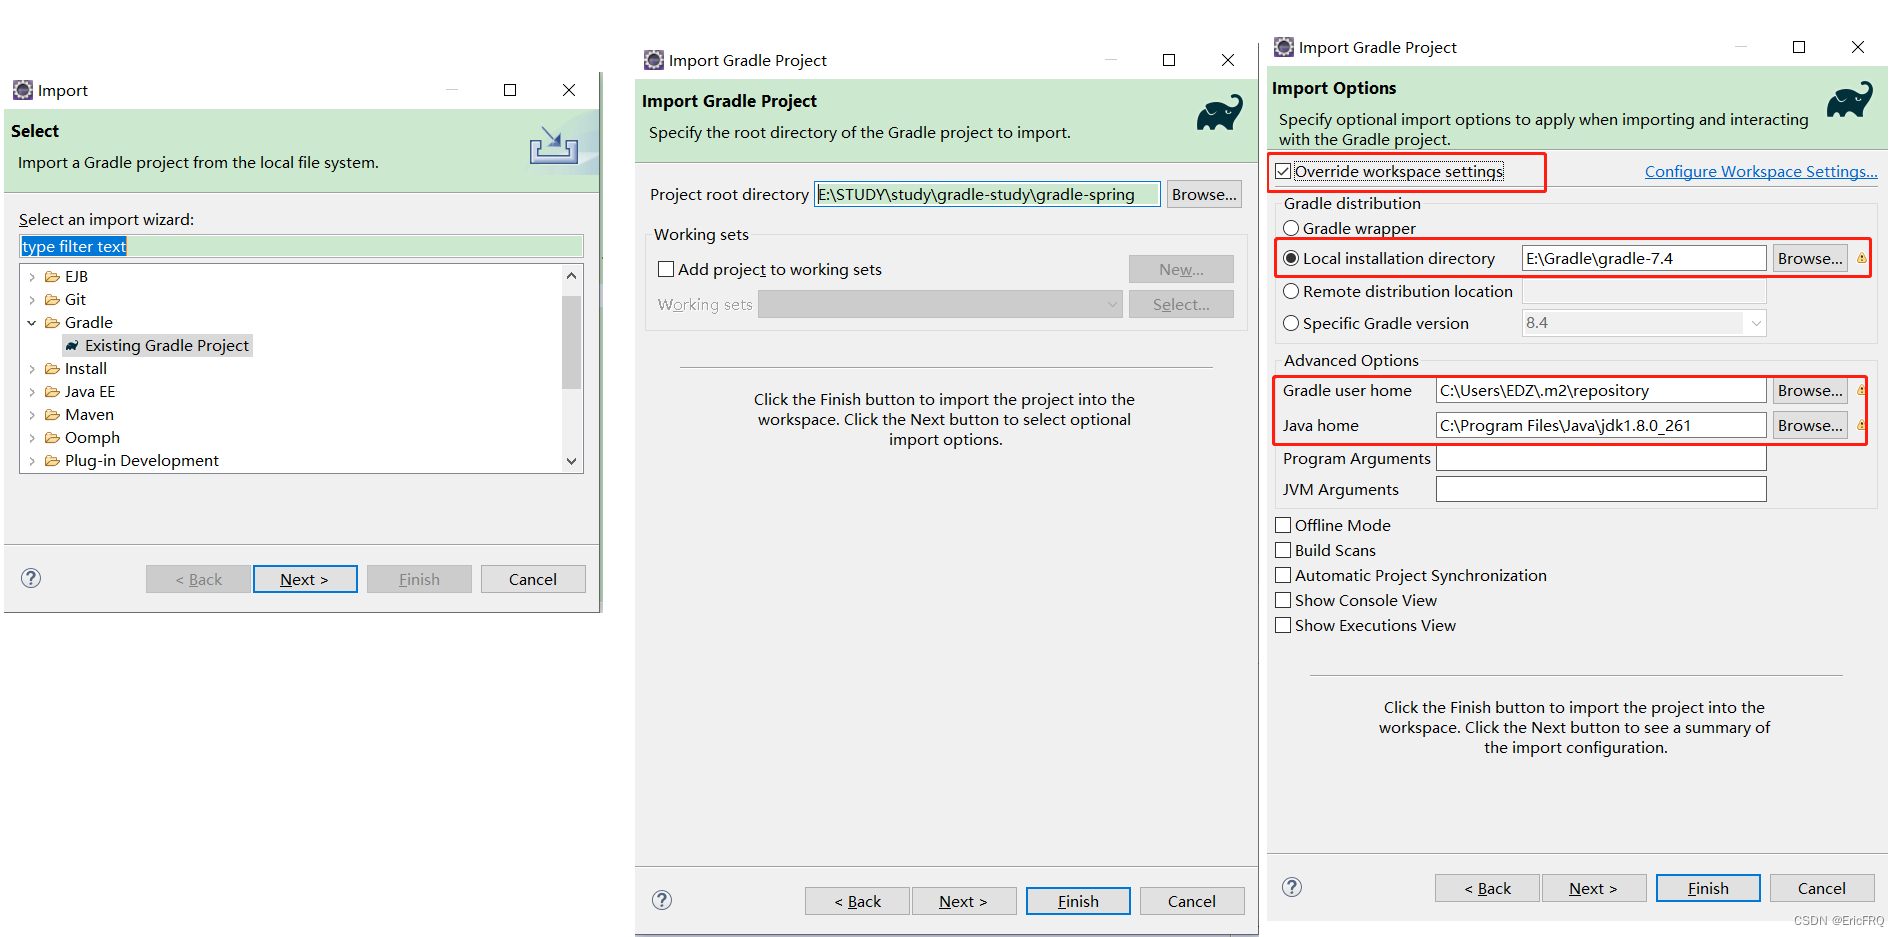The height and width of the screenshot is (937, 1899).
Task: Select Gradle wrapper radio option
Action: point(1291,228)
